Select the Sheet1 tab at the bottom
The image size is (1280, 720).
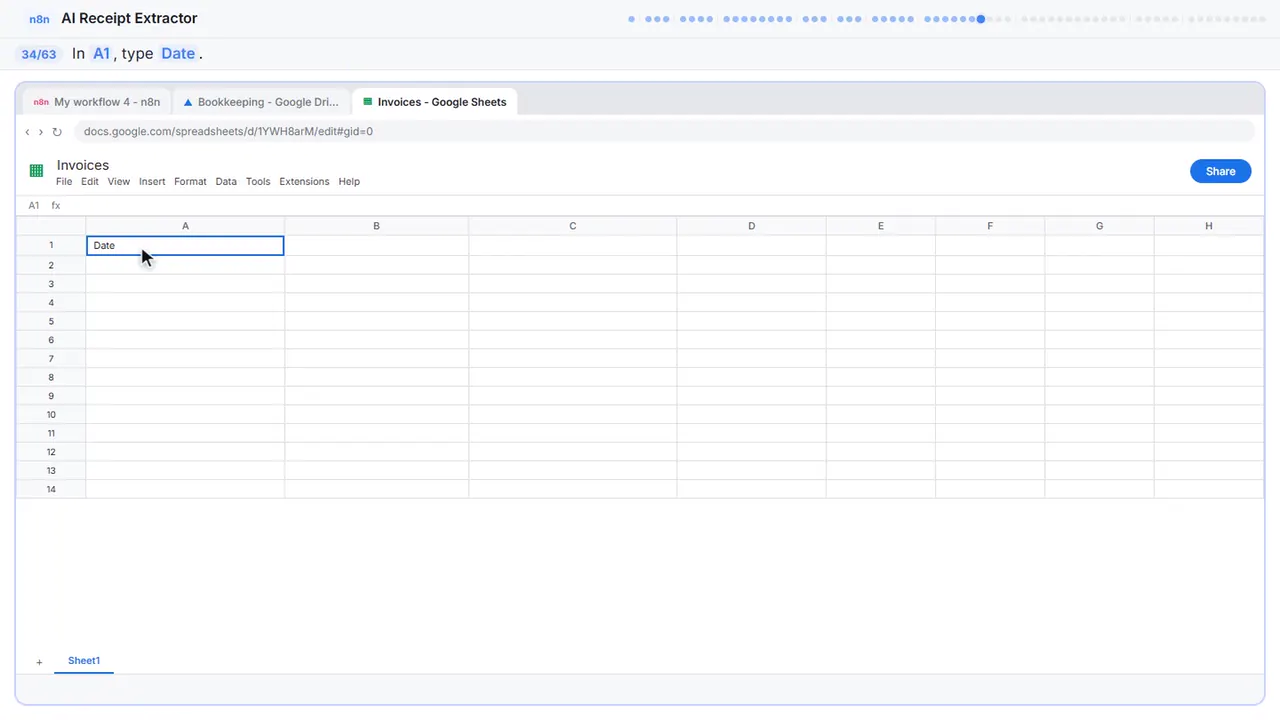(x=84, y=661)
